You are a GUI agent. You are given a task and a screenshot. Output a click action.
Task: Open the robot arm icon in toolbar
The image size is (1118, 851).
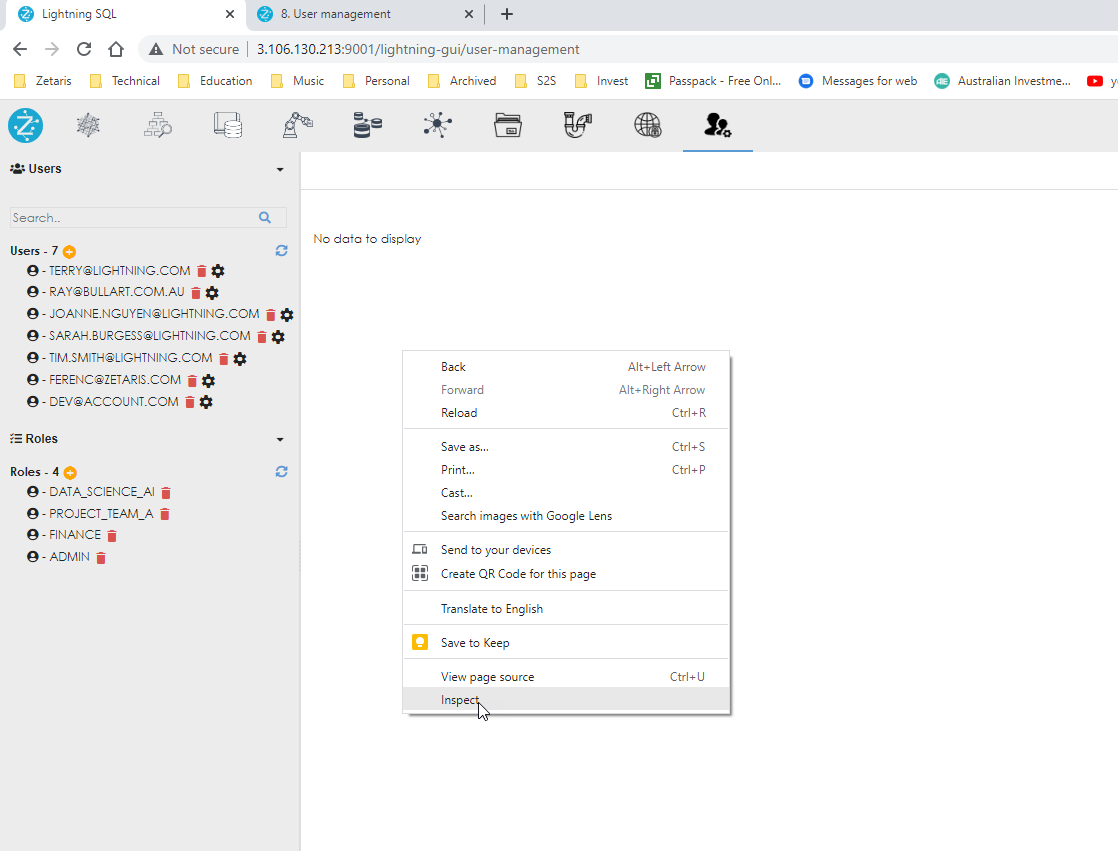pos(297,125)
